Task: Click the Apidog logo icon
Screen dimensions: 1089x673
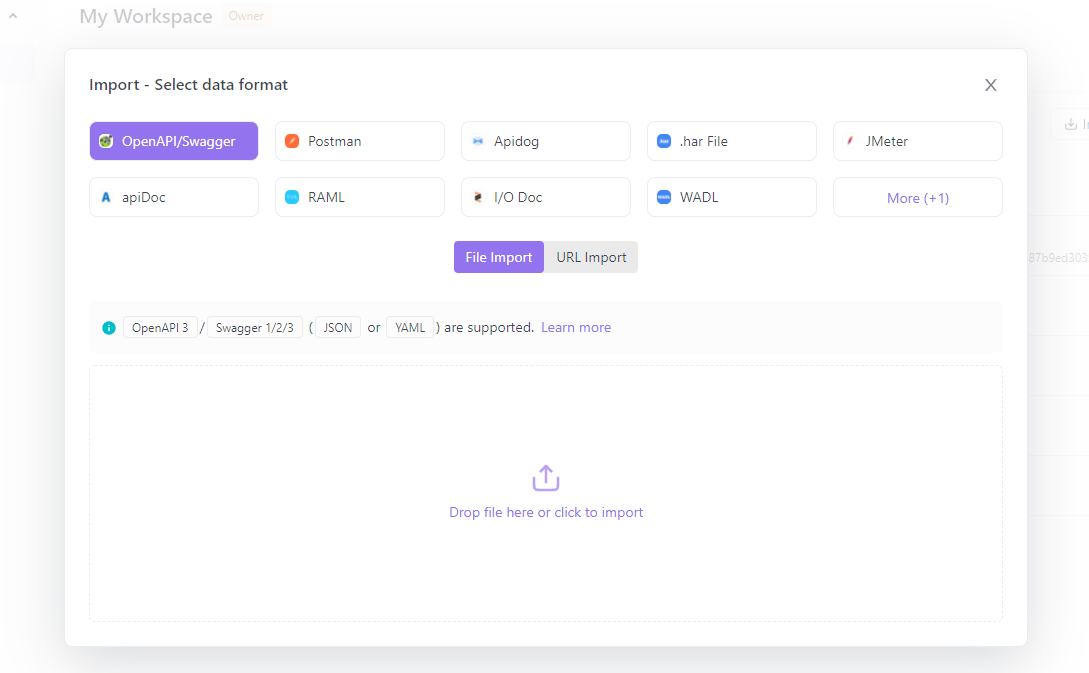Action: [478, 141]
